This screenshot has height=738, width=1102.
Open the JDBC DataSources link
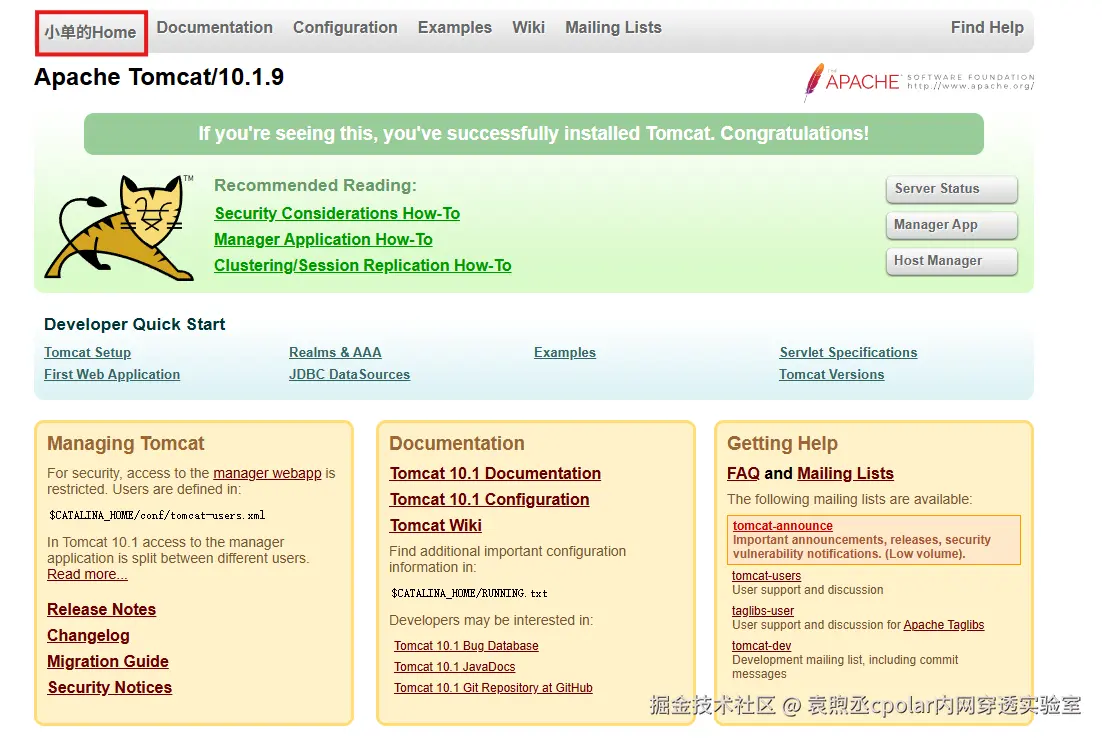(x=349, y=375)
